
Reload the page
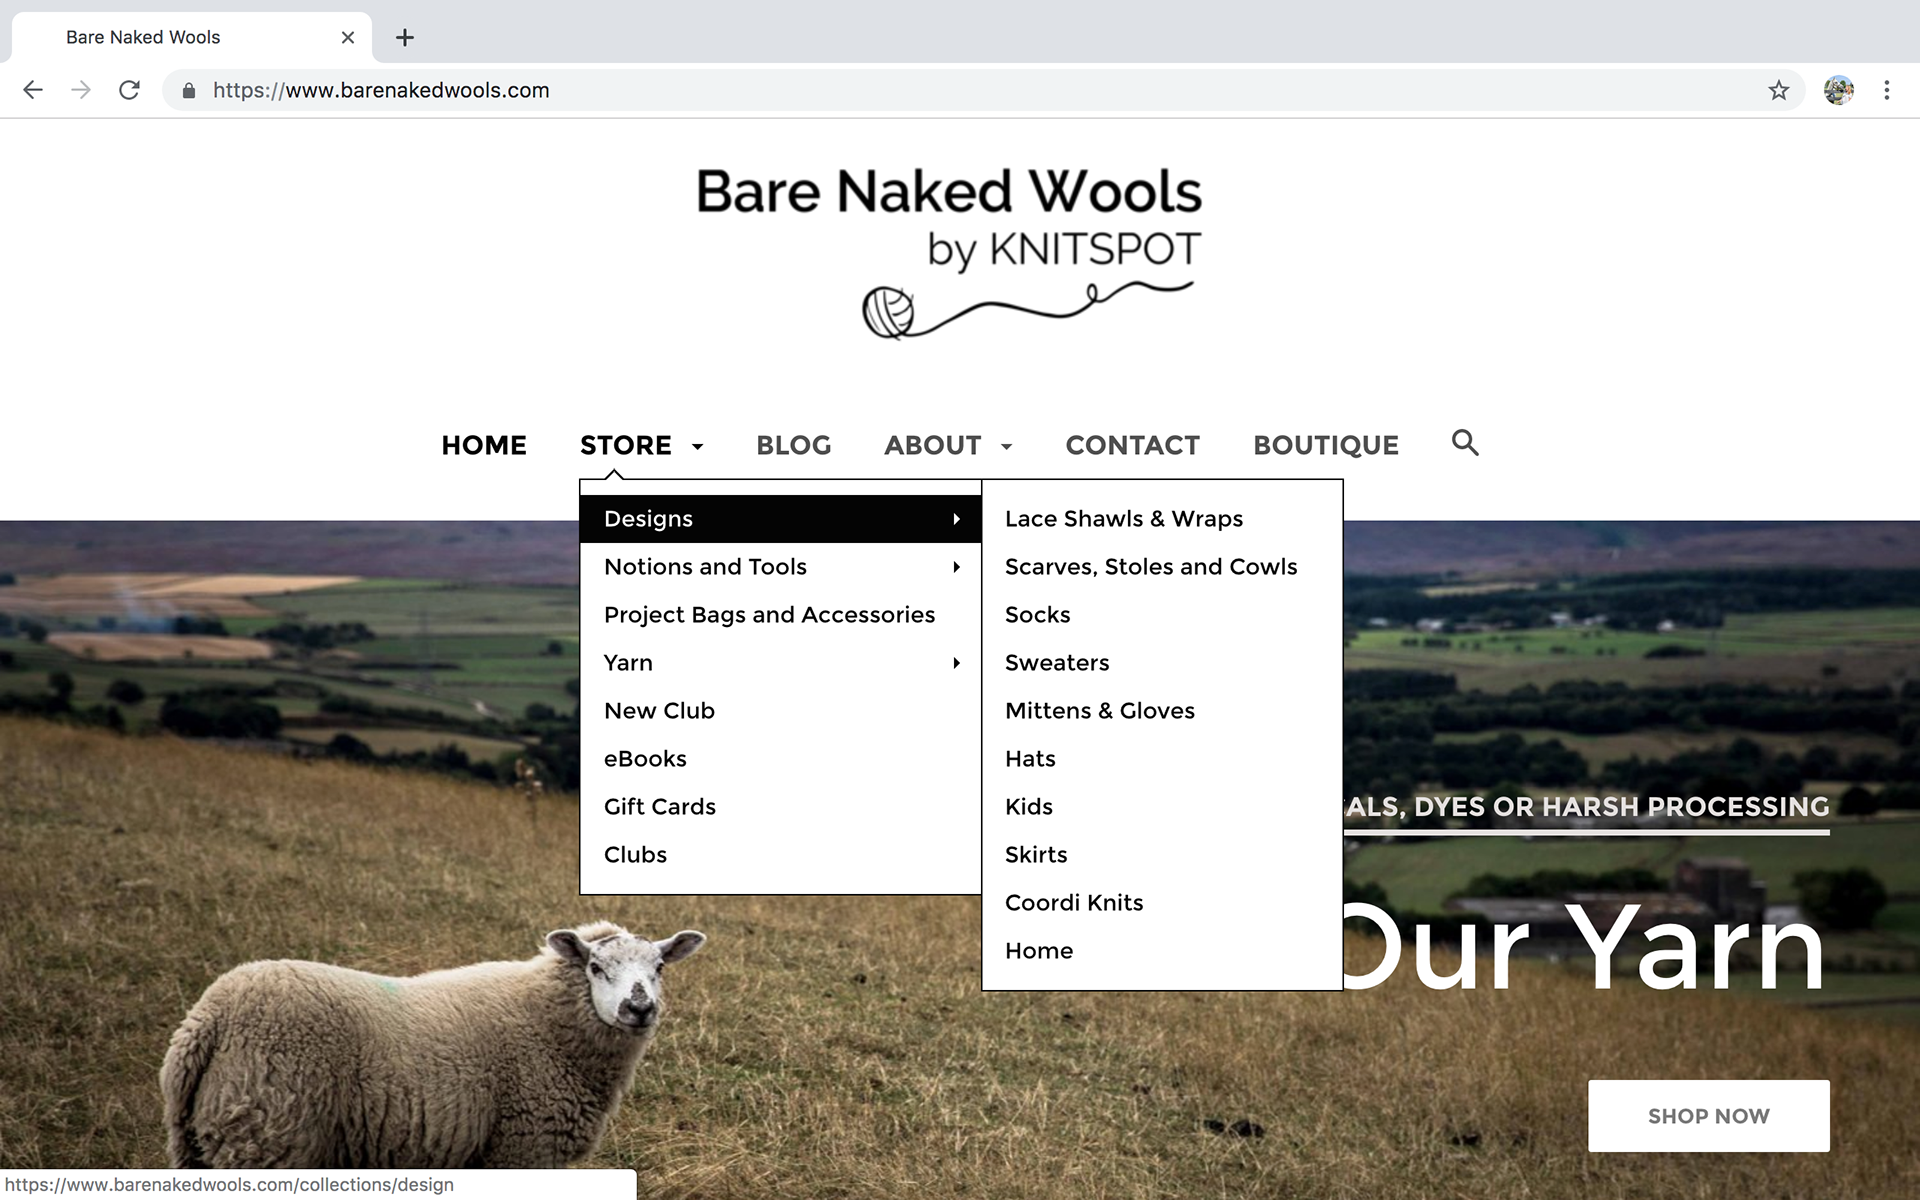click(x=129, y=91)
